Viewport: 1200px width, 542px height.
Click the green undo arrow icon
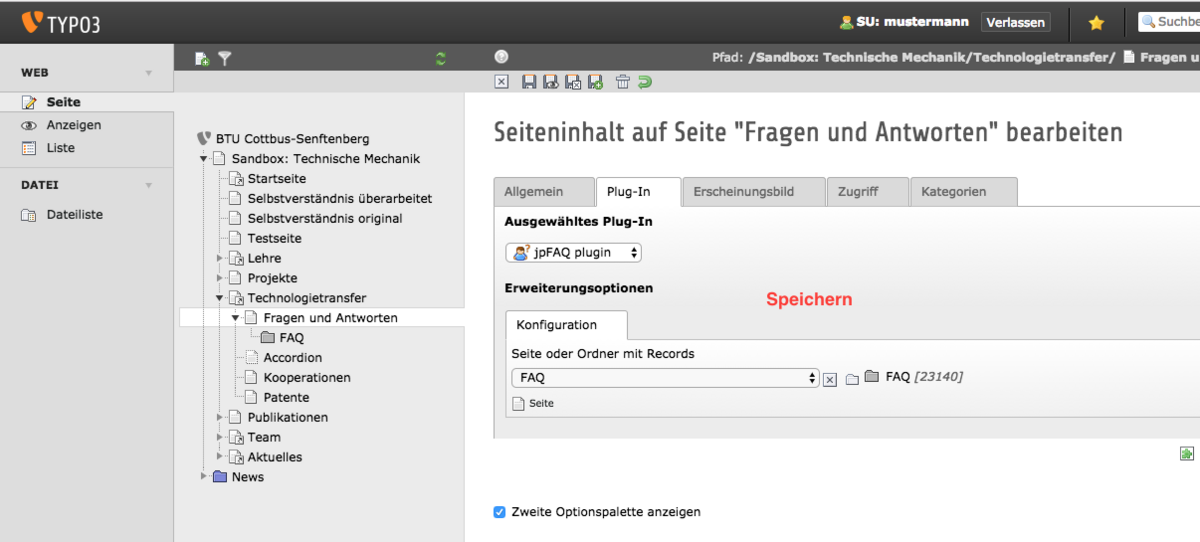tap(645, 82)
